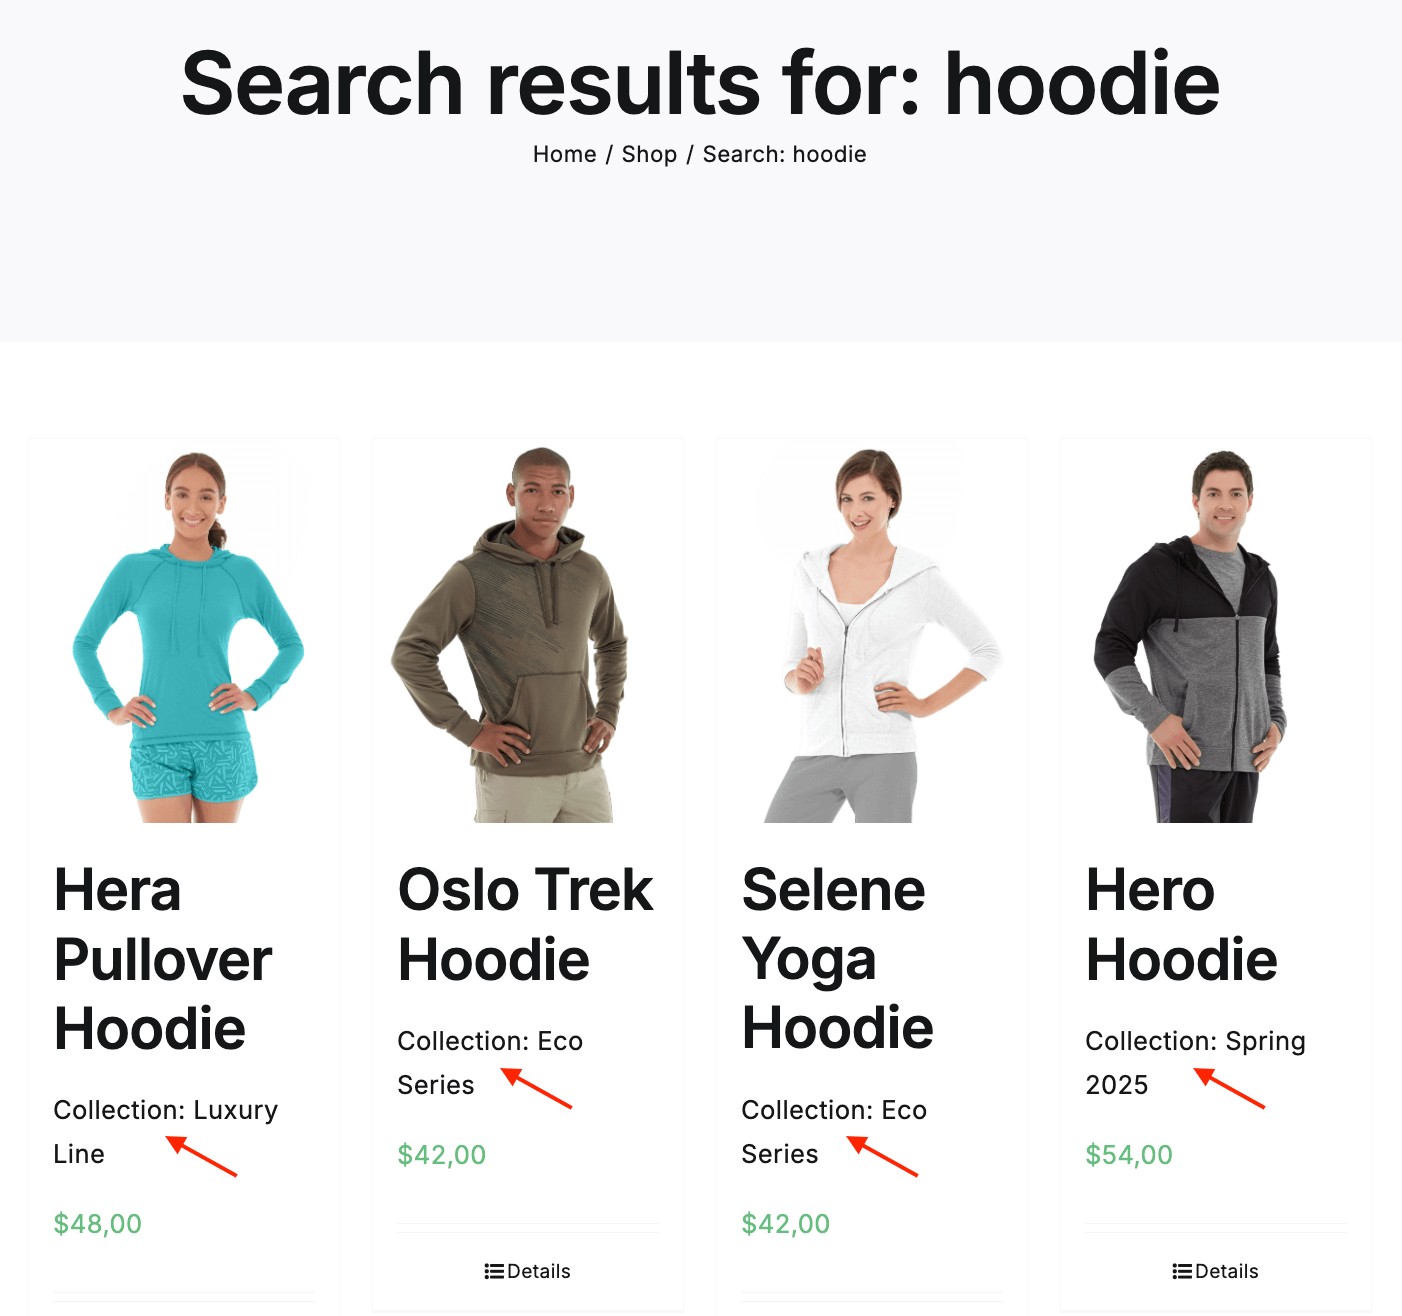Open the Oslo Trek Hoodie title link

(x=526, y=924)
